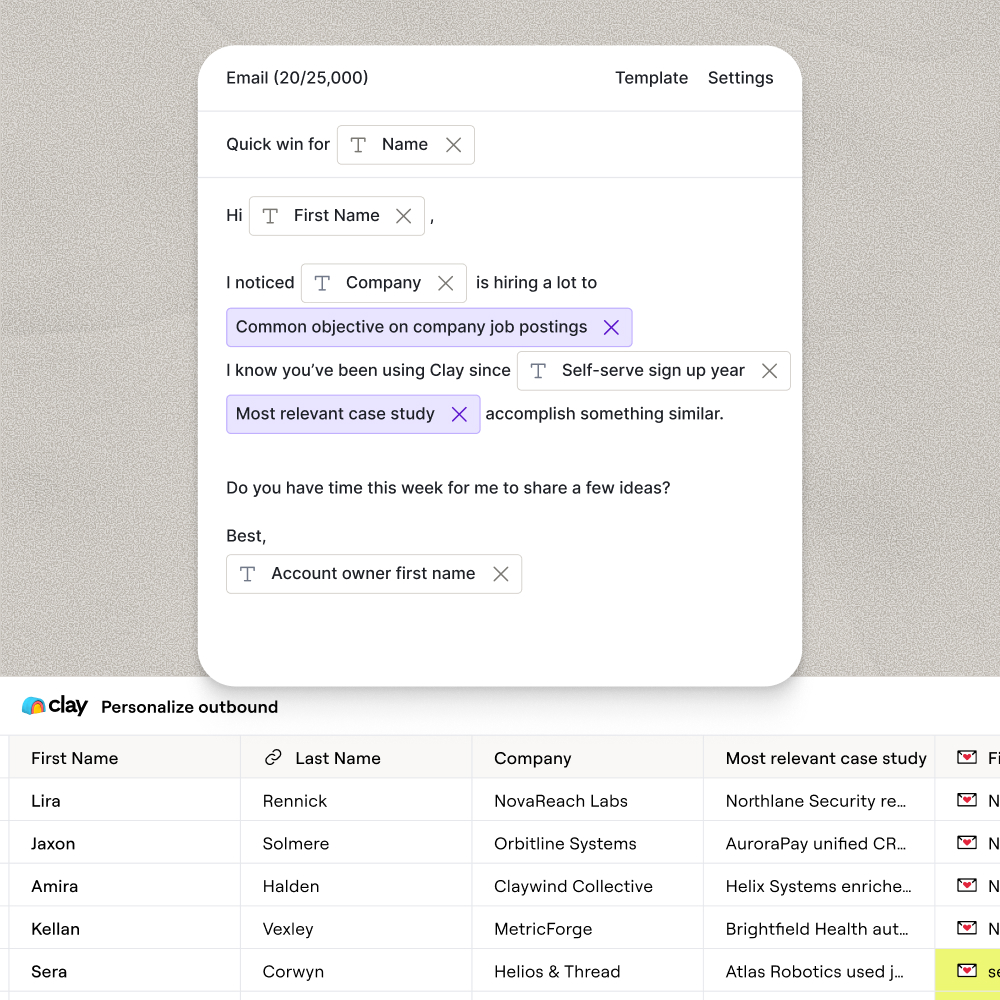Click First Name column header
Screen dimensions: 1000x1000
click(124, 758)
